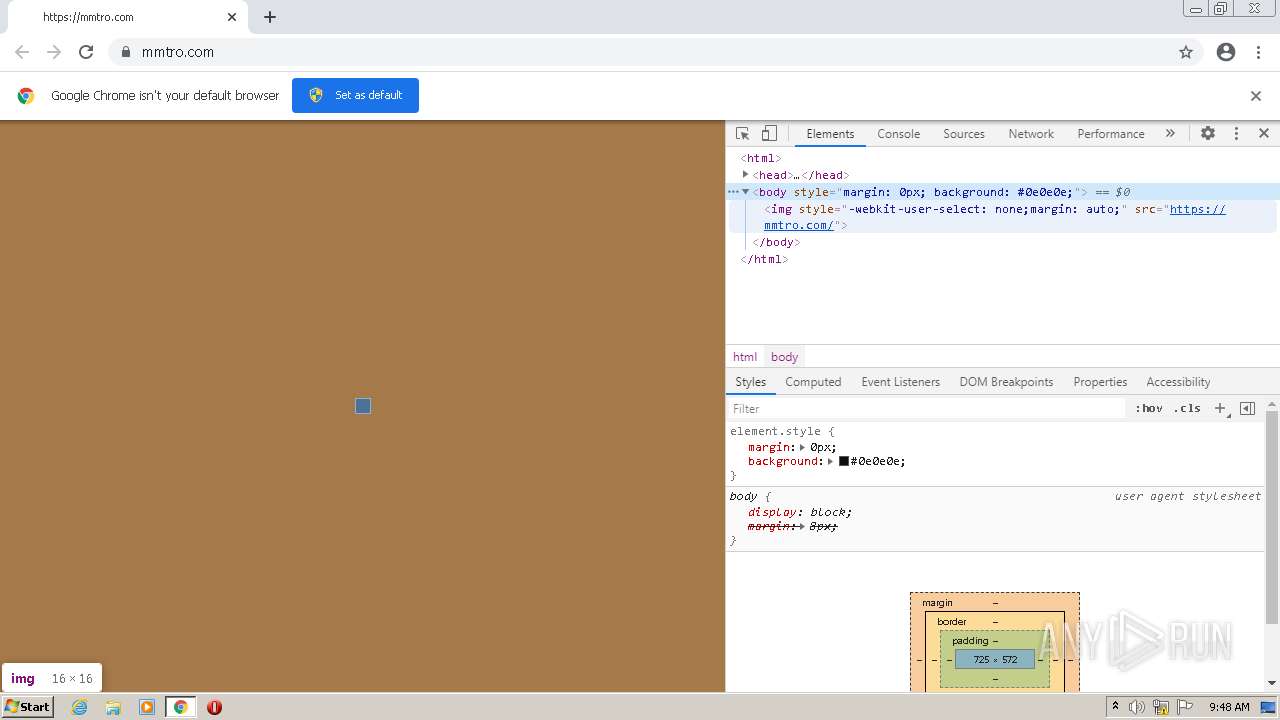The height and width of the screenshot is (720, 1280).
Task: Show more DevTools tabs chevron
Action: 1170,134
